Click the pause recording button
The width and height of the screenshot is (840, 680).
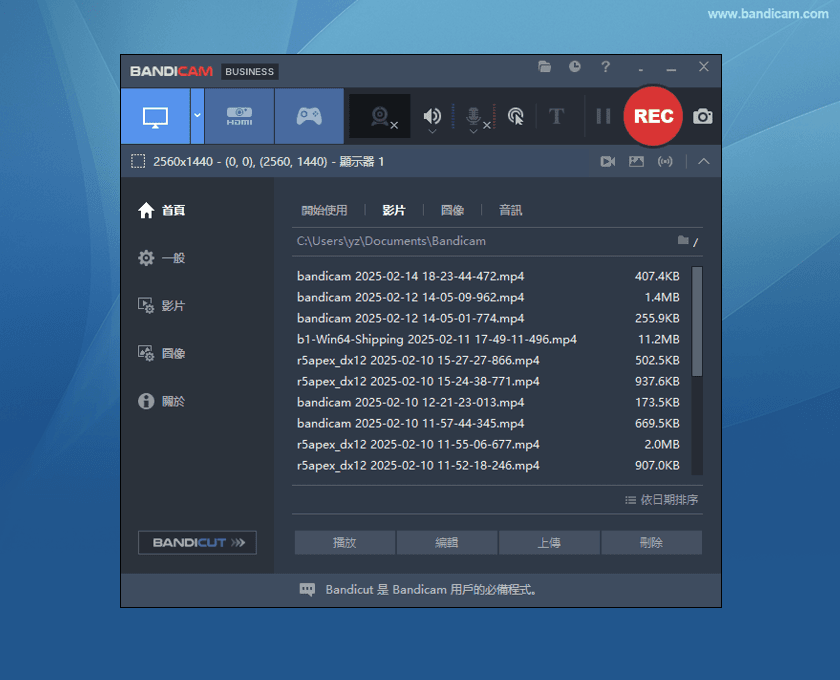[603, 116]
